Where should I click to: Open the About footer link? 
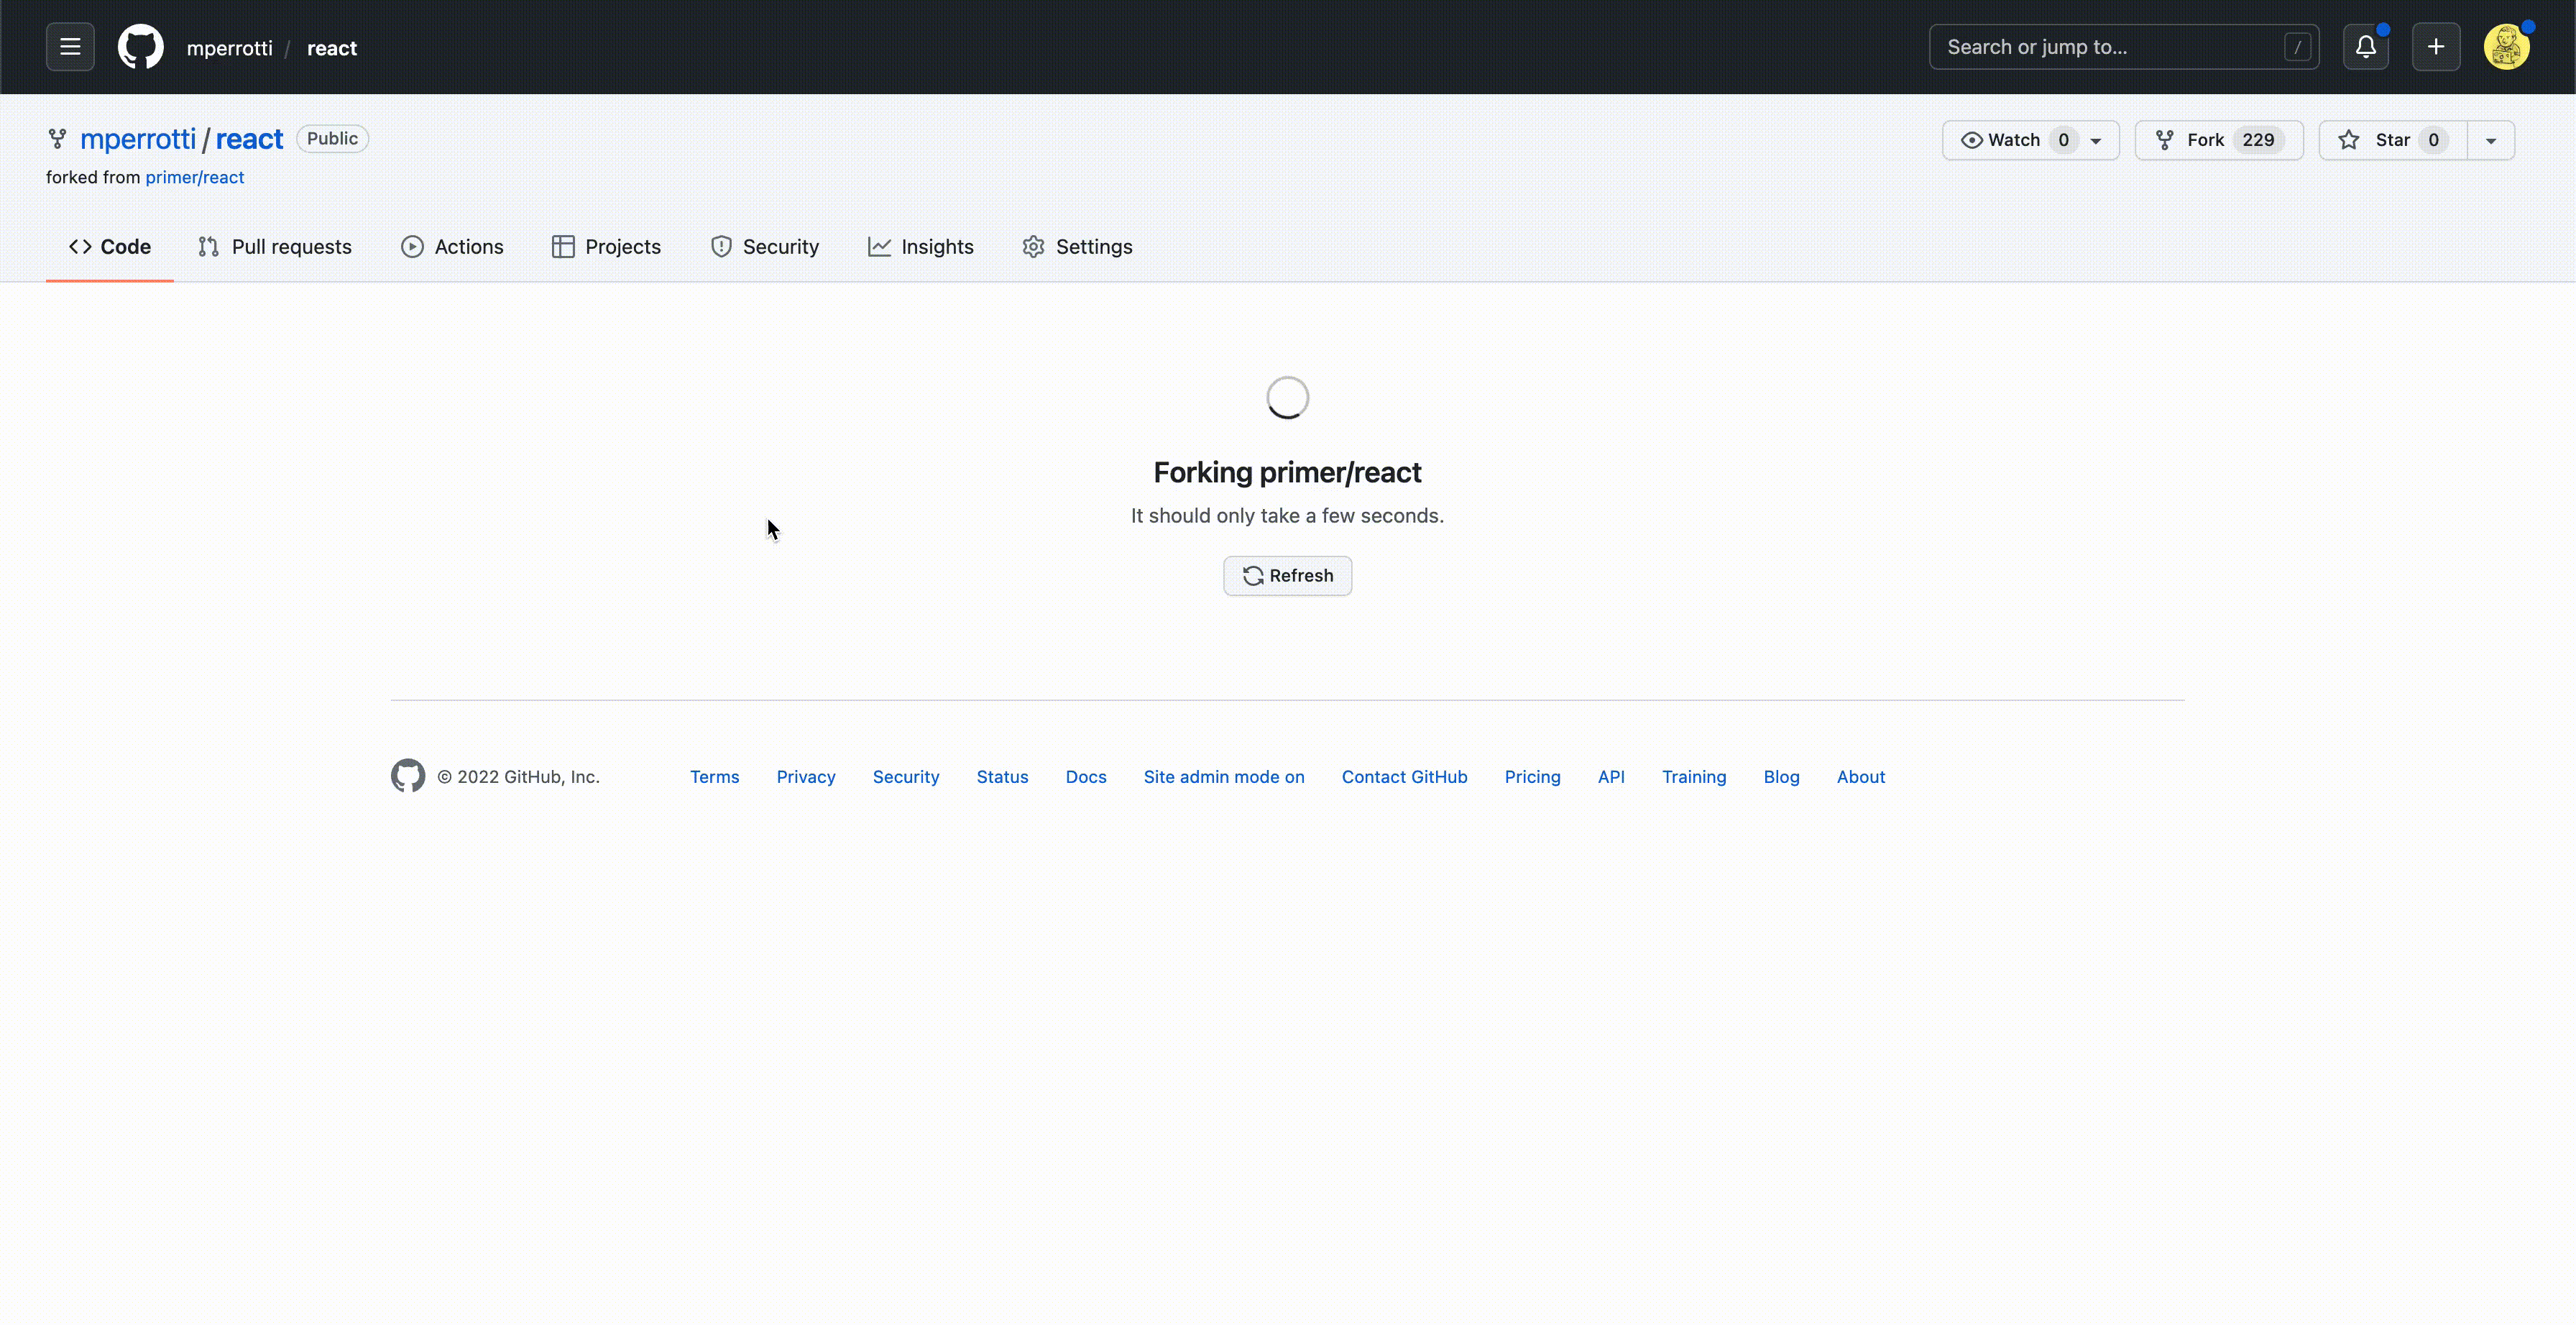point(1861,777)
